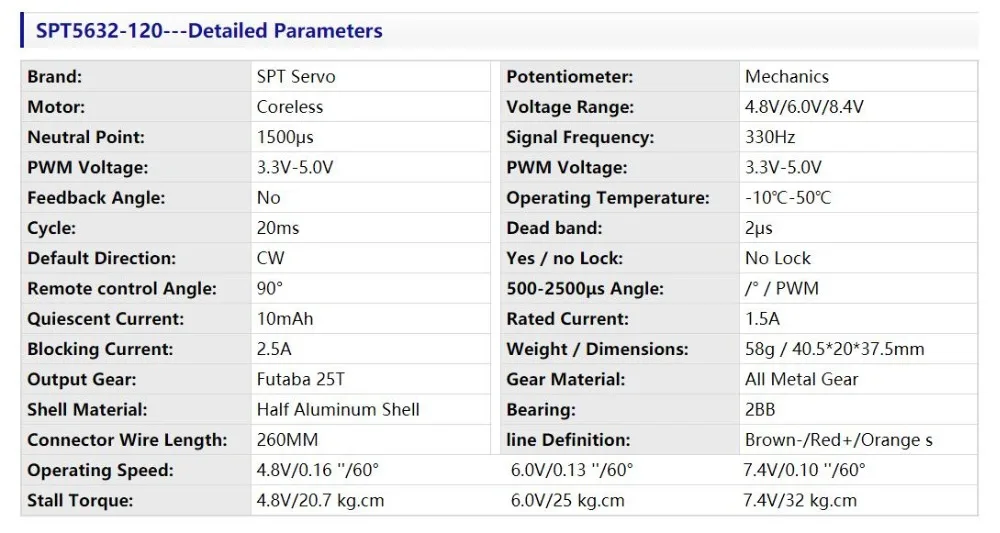
Task: Click the Feedback Angle value No
Action: point(268,198)
